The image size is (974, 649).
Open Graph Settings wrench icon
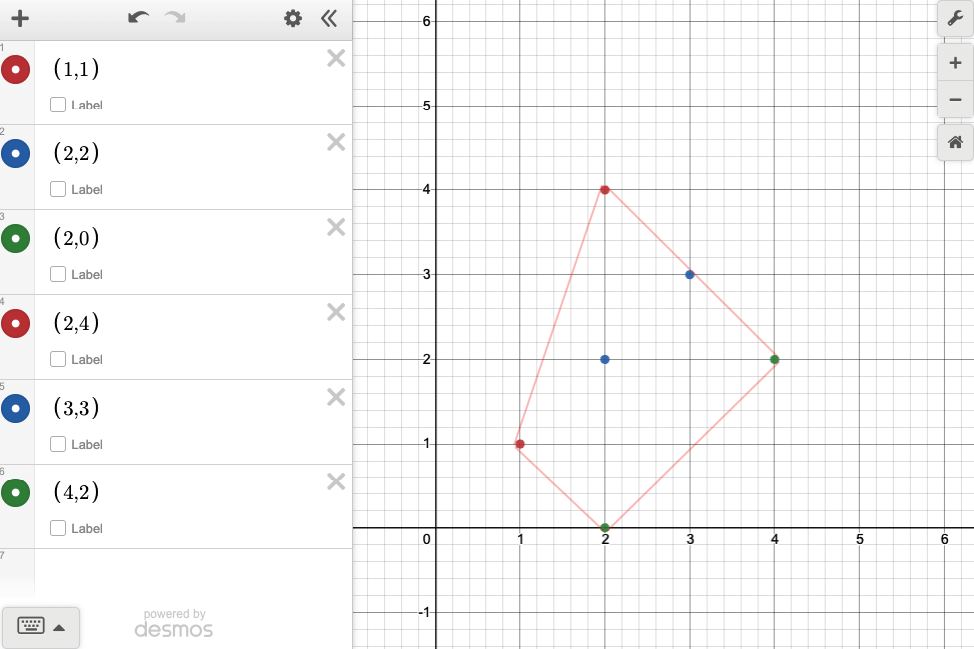955,18
